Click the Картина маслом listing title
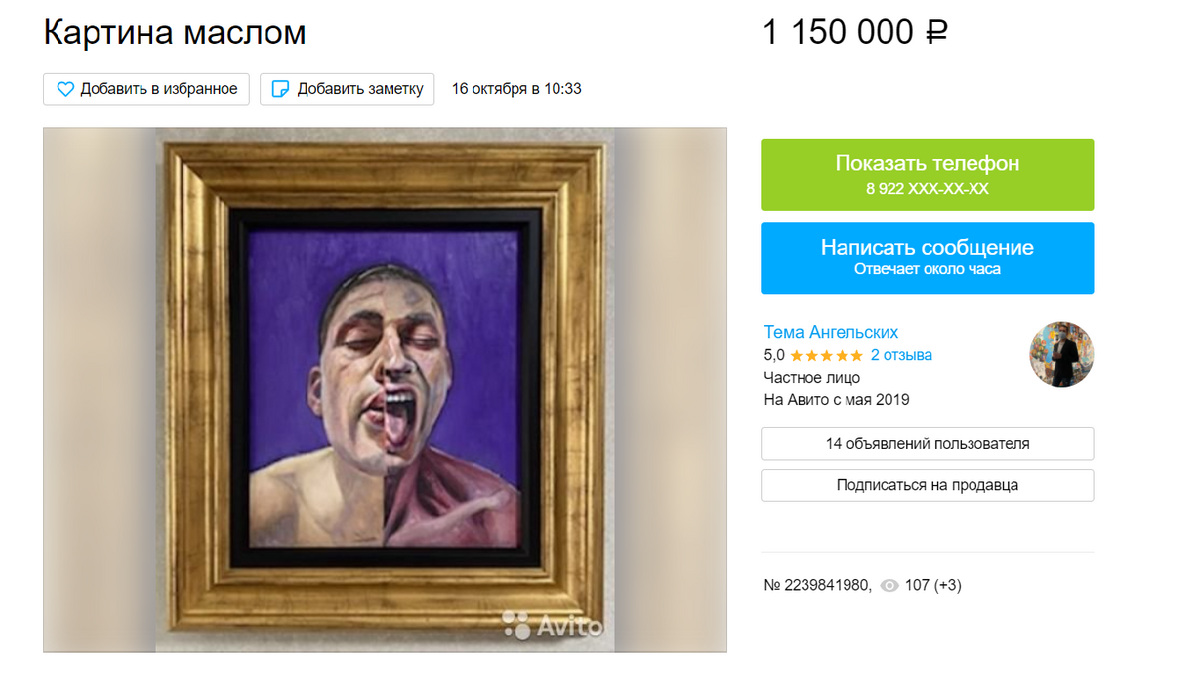The width and height of the screenshot is (1200, 673). tap(175, 33)
